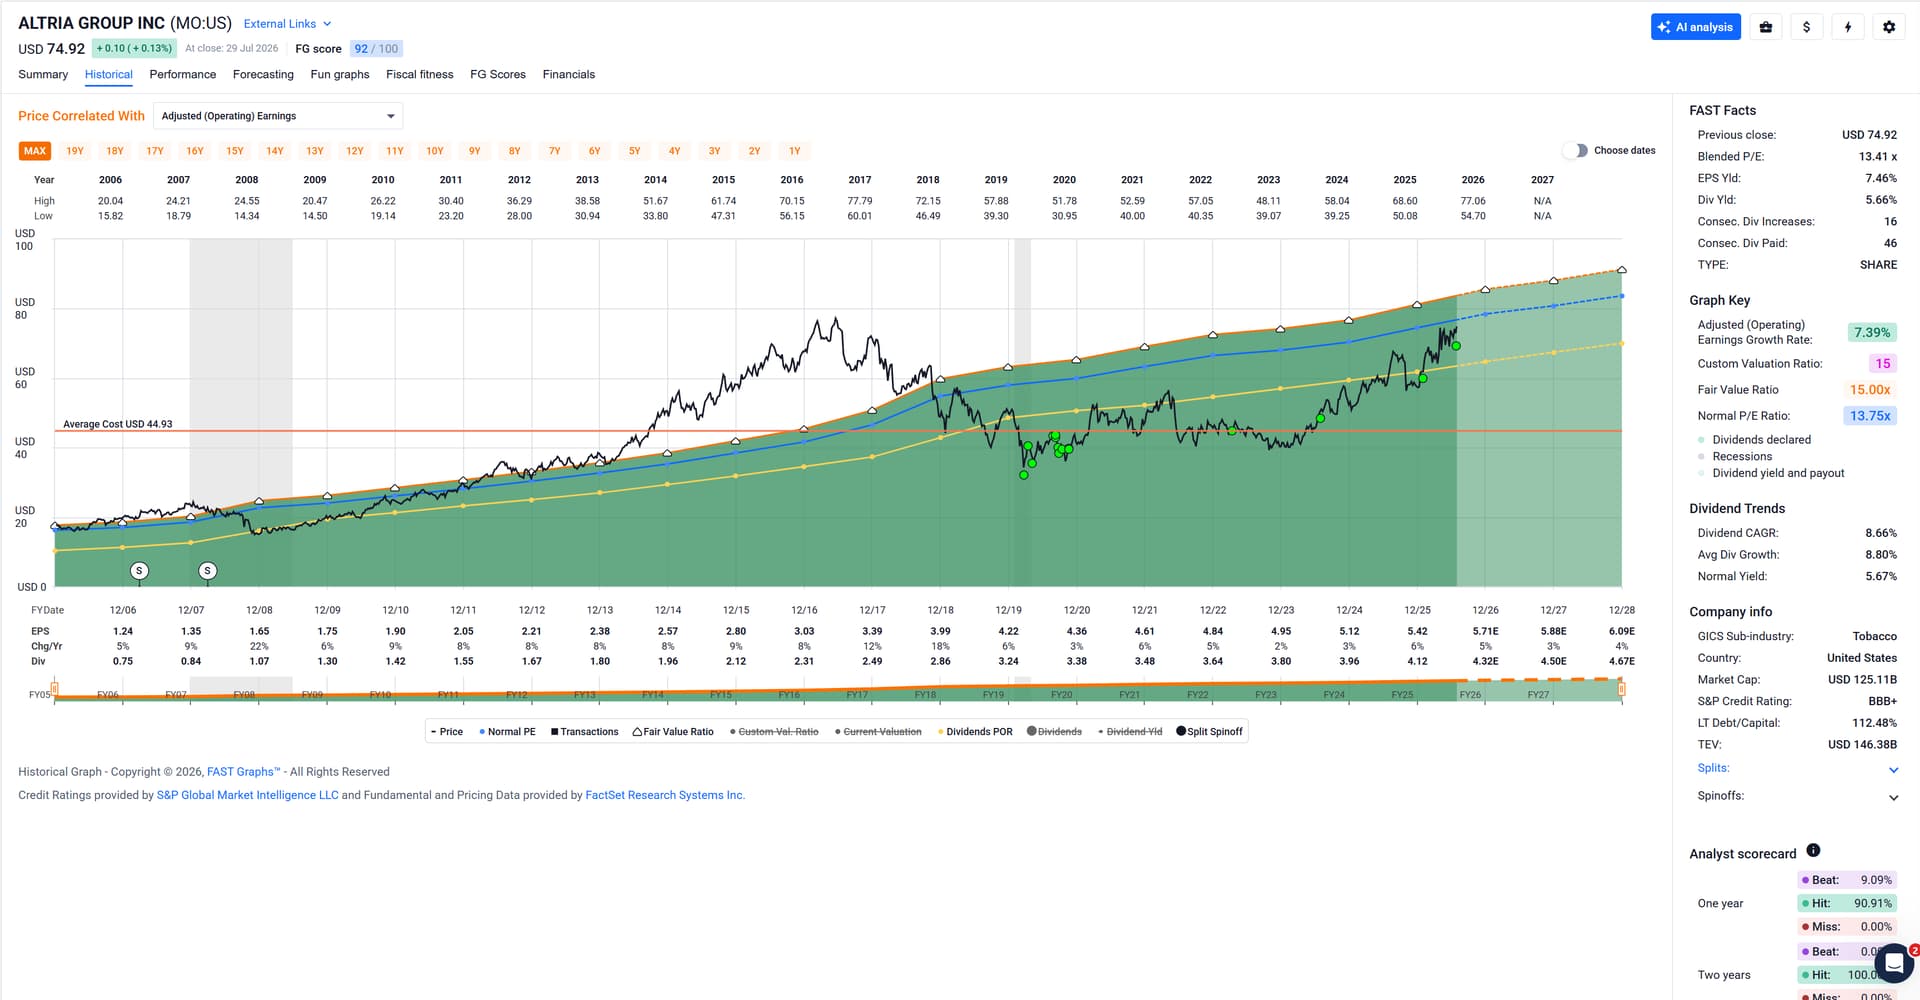This screenshot has height=1000, width=1920.
Task: Pick the 5Y time range
Action: (635, 151)
